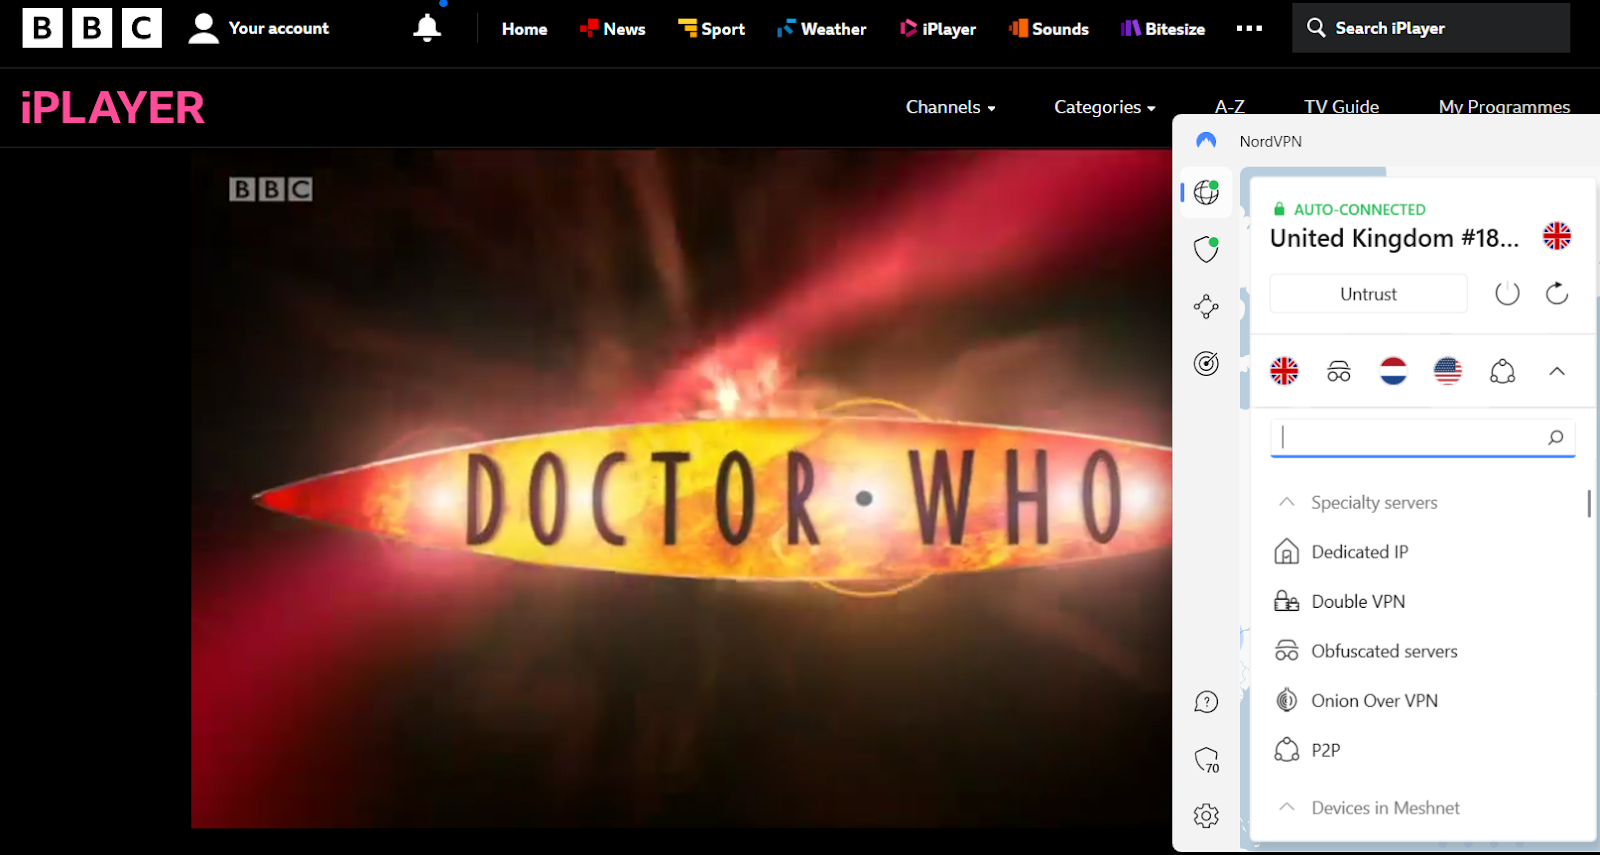Go to BBC Home
1600x855 pixels.
[x=524, y=29]
